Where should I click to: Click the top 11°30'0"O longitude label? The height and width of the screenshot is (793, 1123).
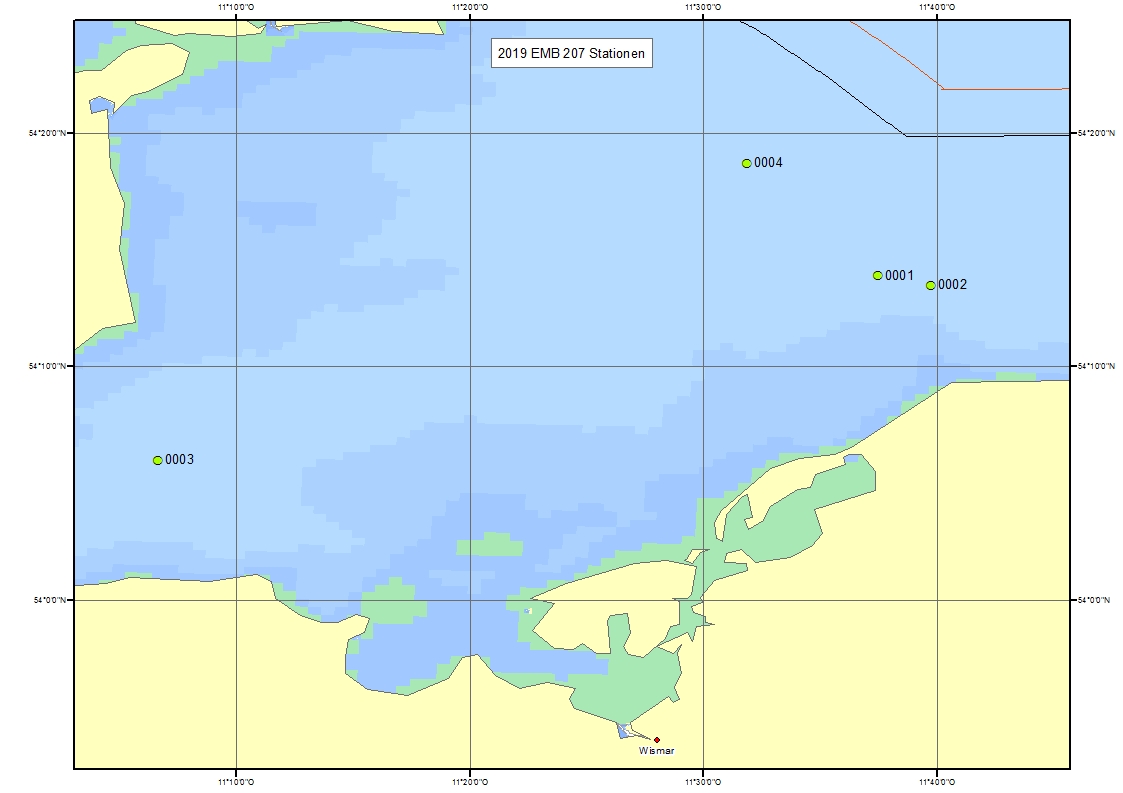[703, 7]
